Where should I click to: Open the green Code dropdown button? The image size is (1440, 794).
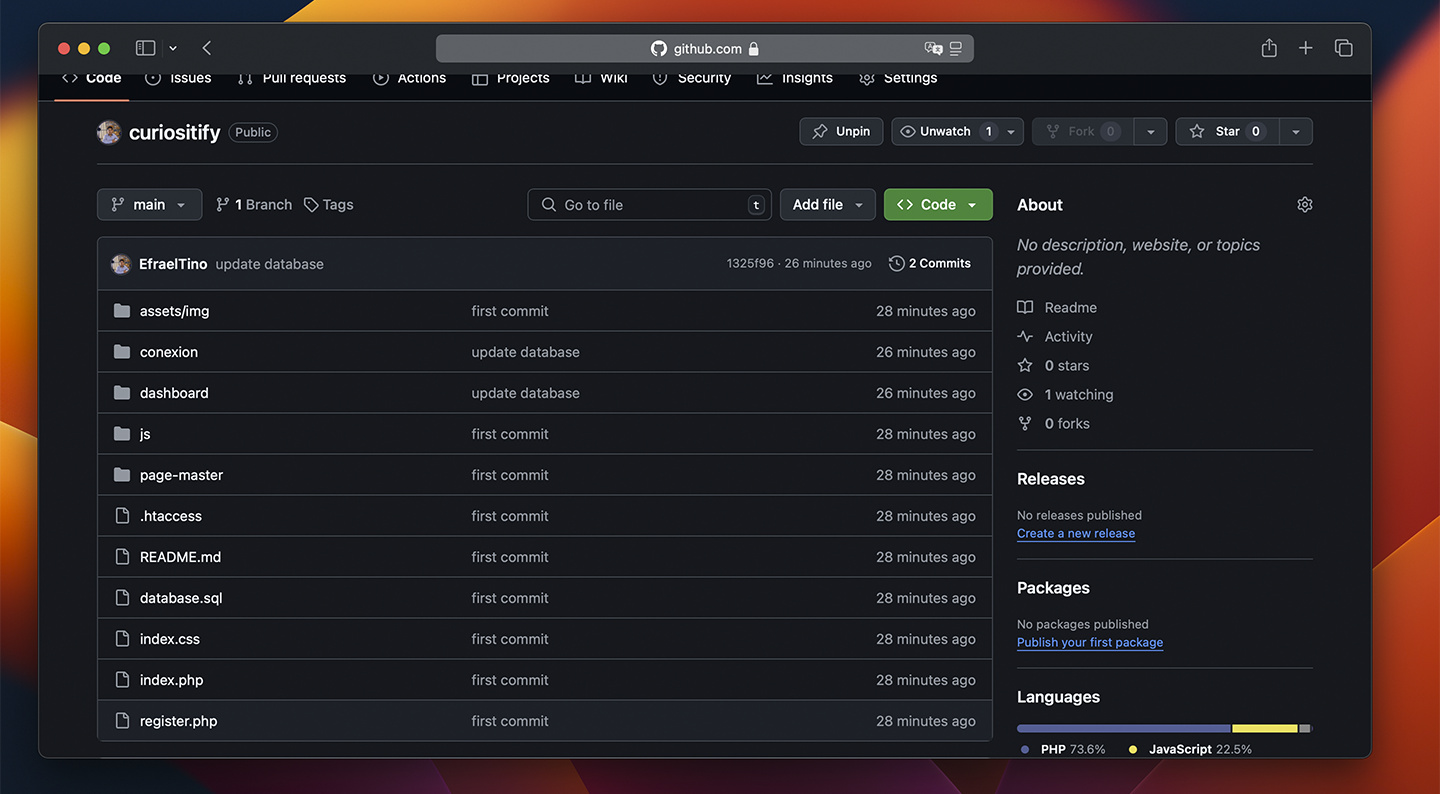938,204
